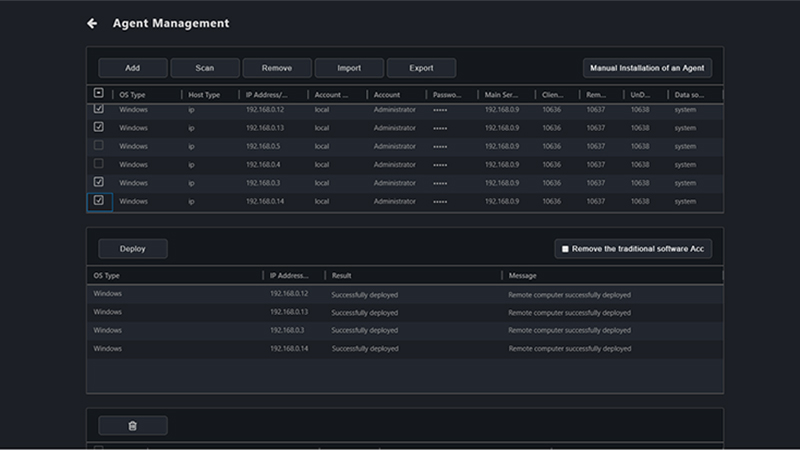Screen dimensions: 800x450
Task: Toggle the select-all checkbox in table header
Action: pyautogui.click(x=98, y=94)
